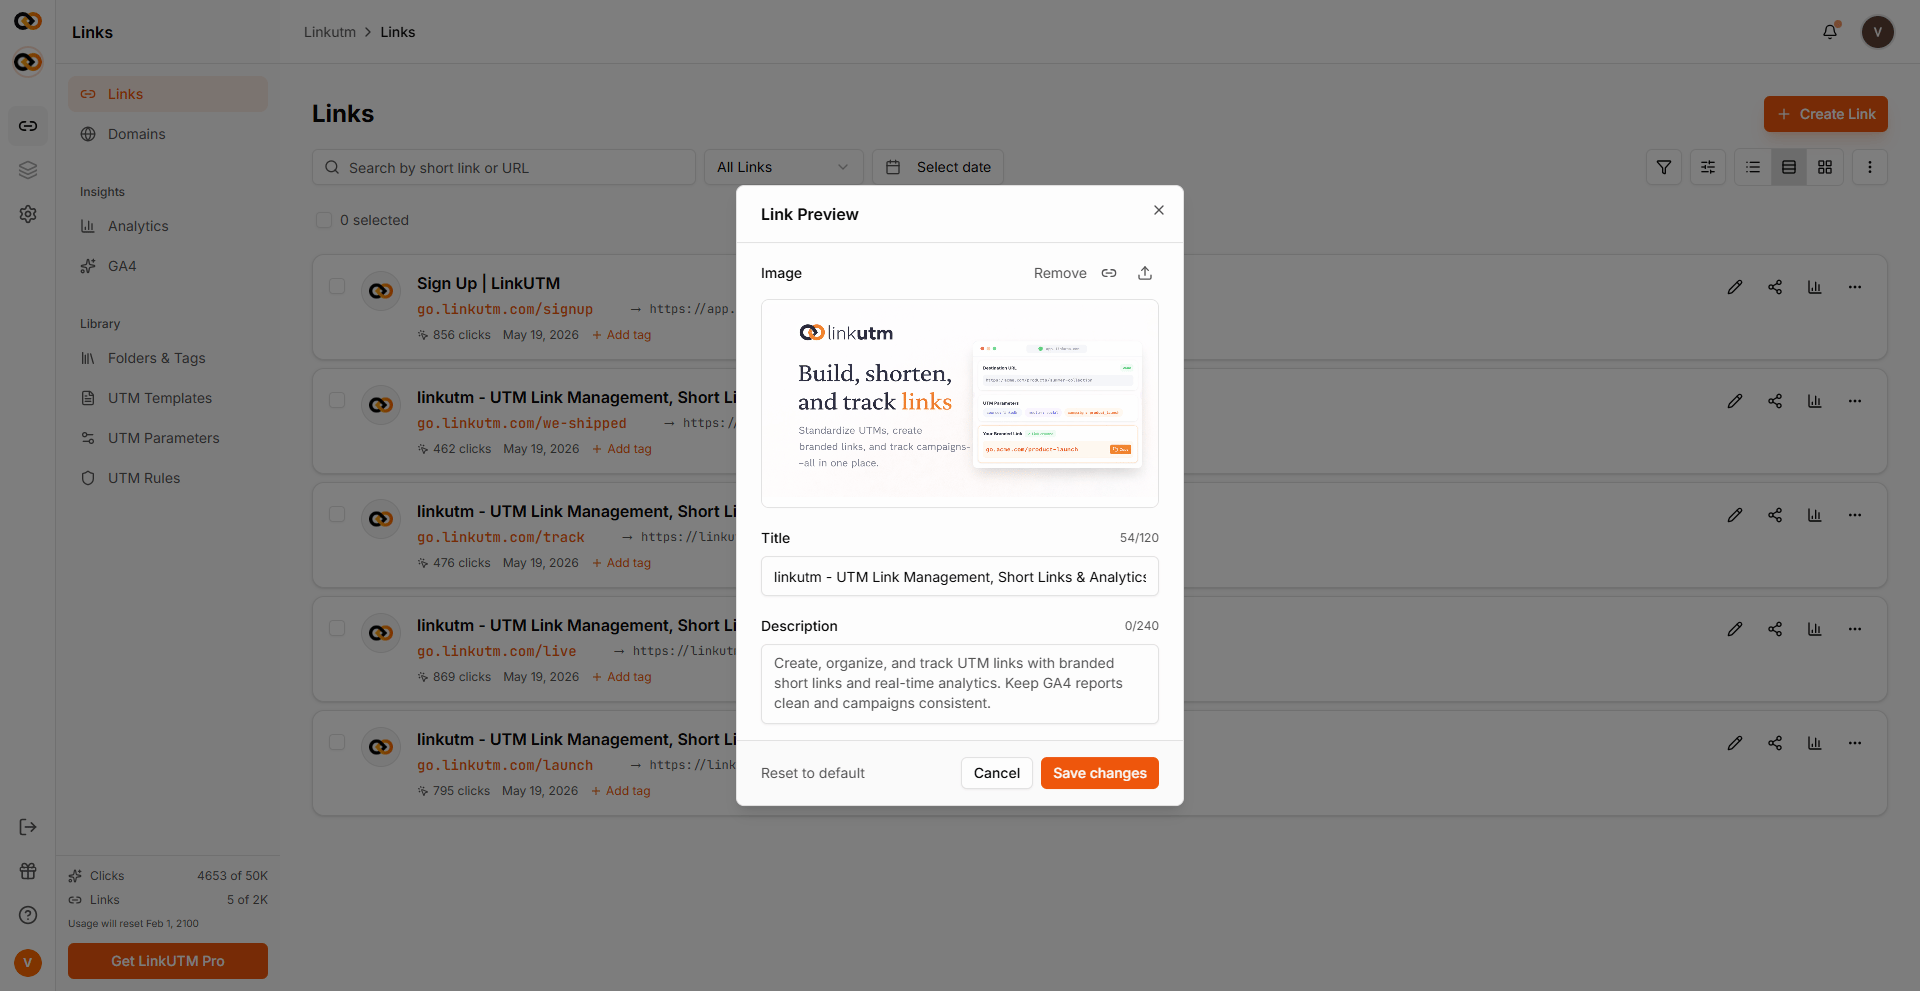Open go.linkutm.com/track short link
Viewport: 1920px width, 991px height.
pyautogui.click(x=501, y=537)
